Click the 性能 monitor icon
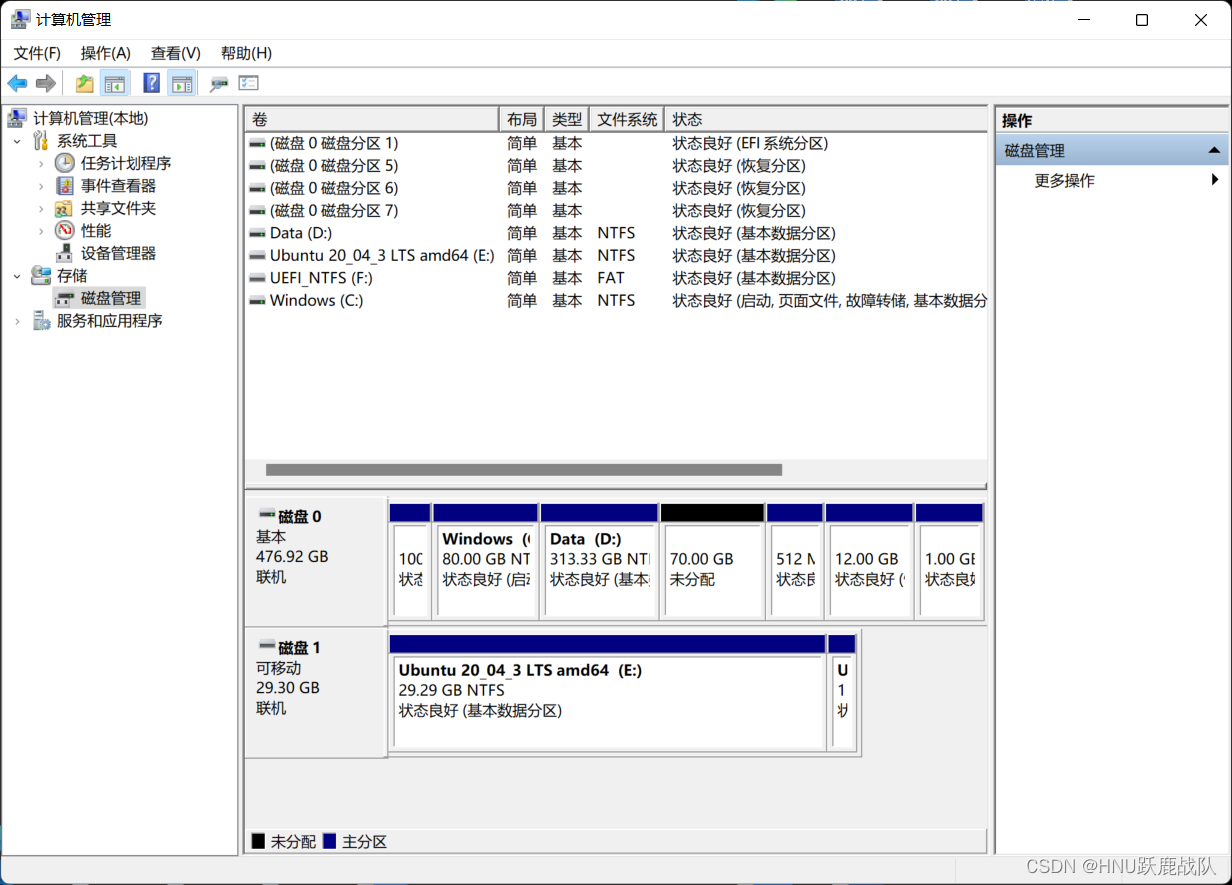The height and width of the screenshot is (885, 1232). [65, 230]
